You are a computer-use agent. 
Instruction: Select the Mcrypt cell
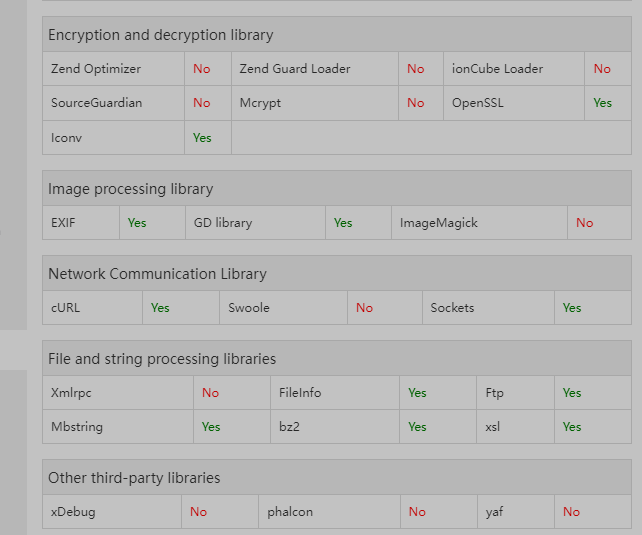pos(261,103)
